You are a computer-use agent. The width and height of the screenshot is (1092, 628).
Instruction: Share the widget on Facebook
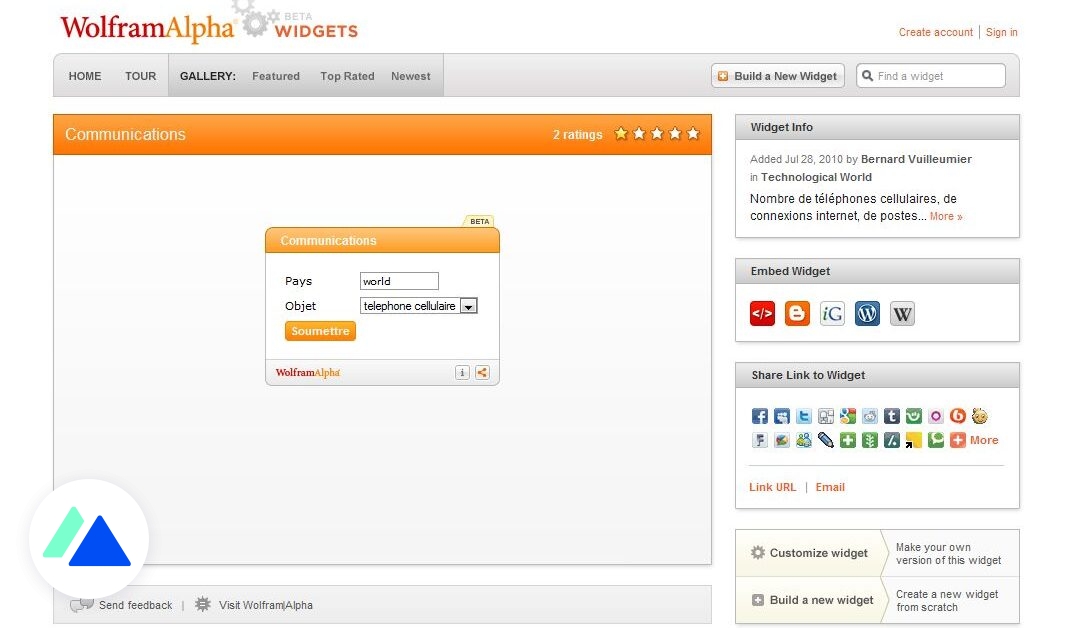[760, 416]
